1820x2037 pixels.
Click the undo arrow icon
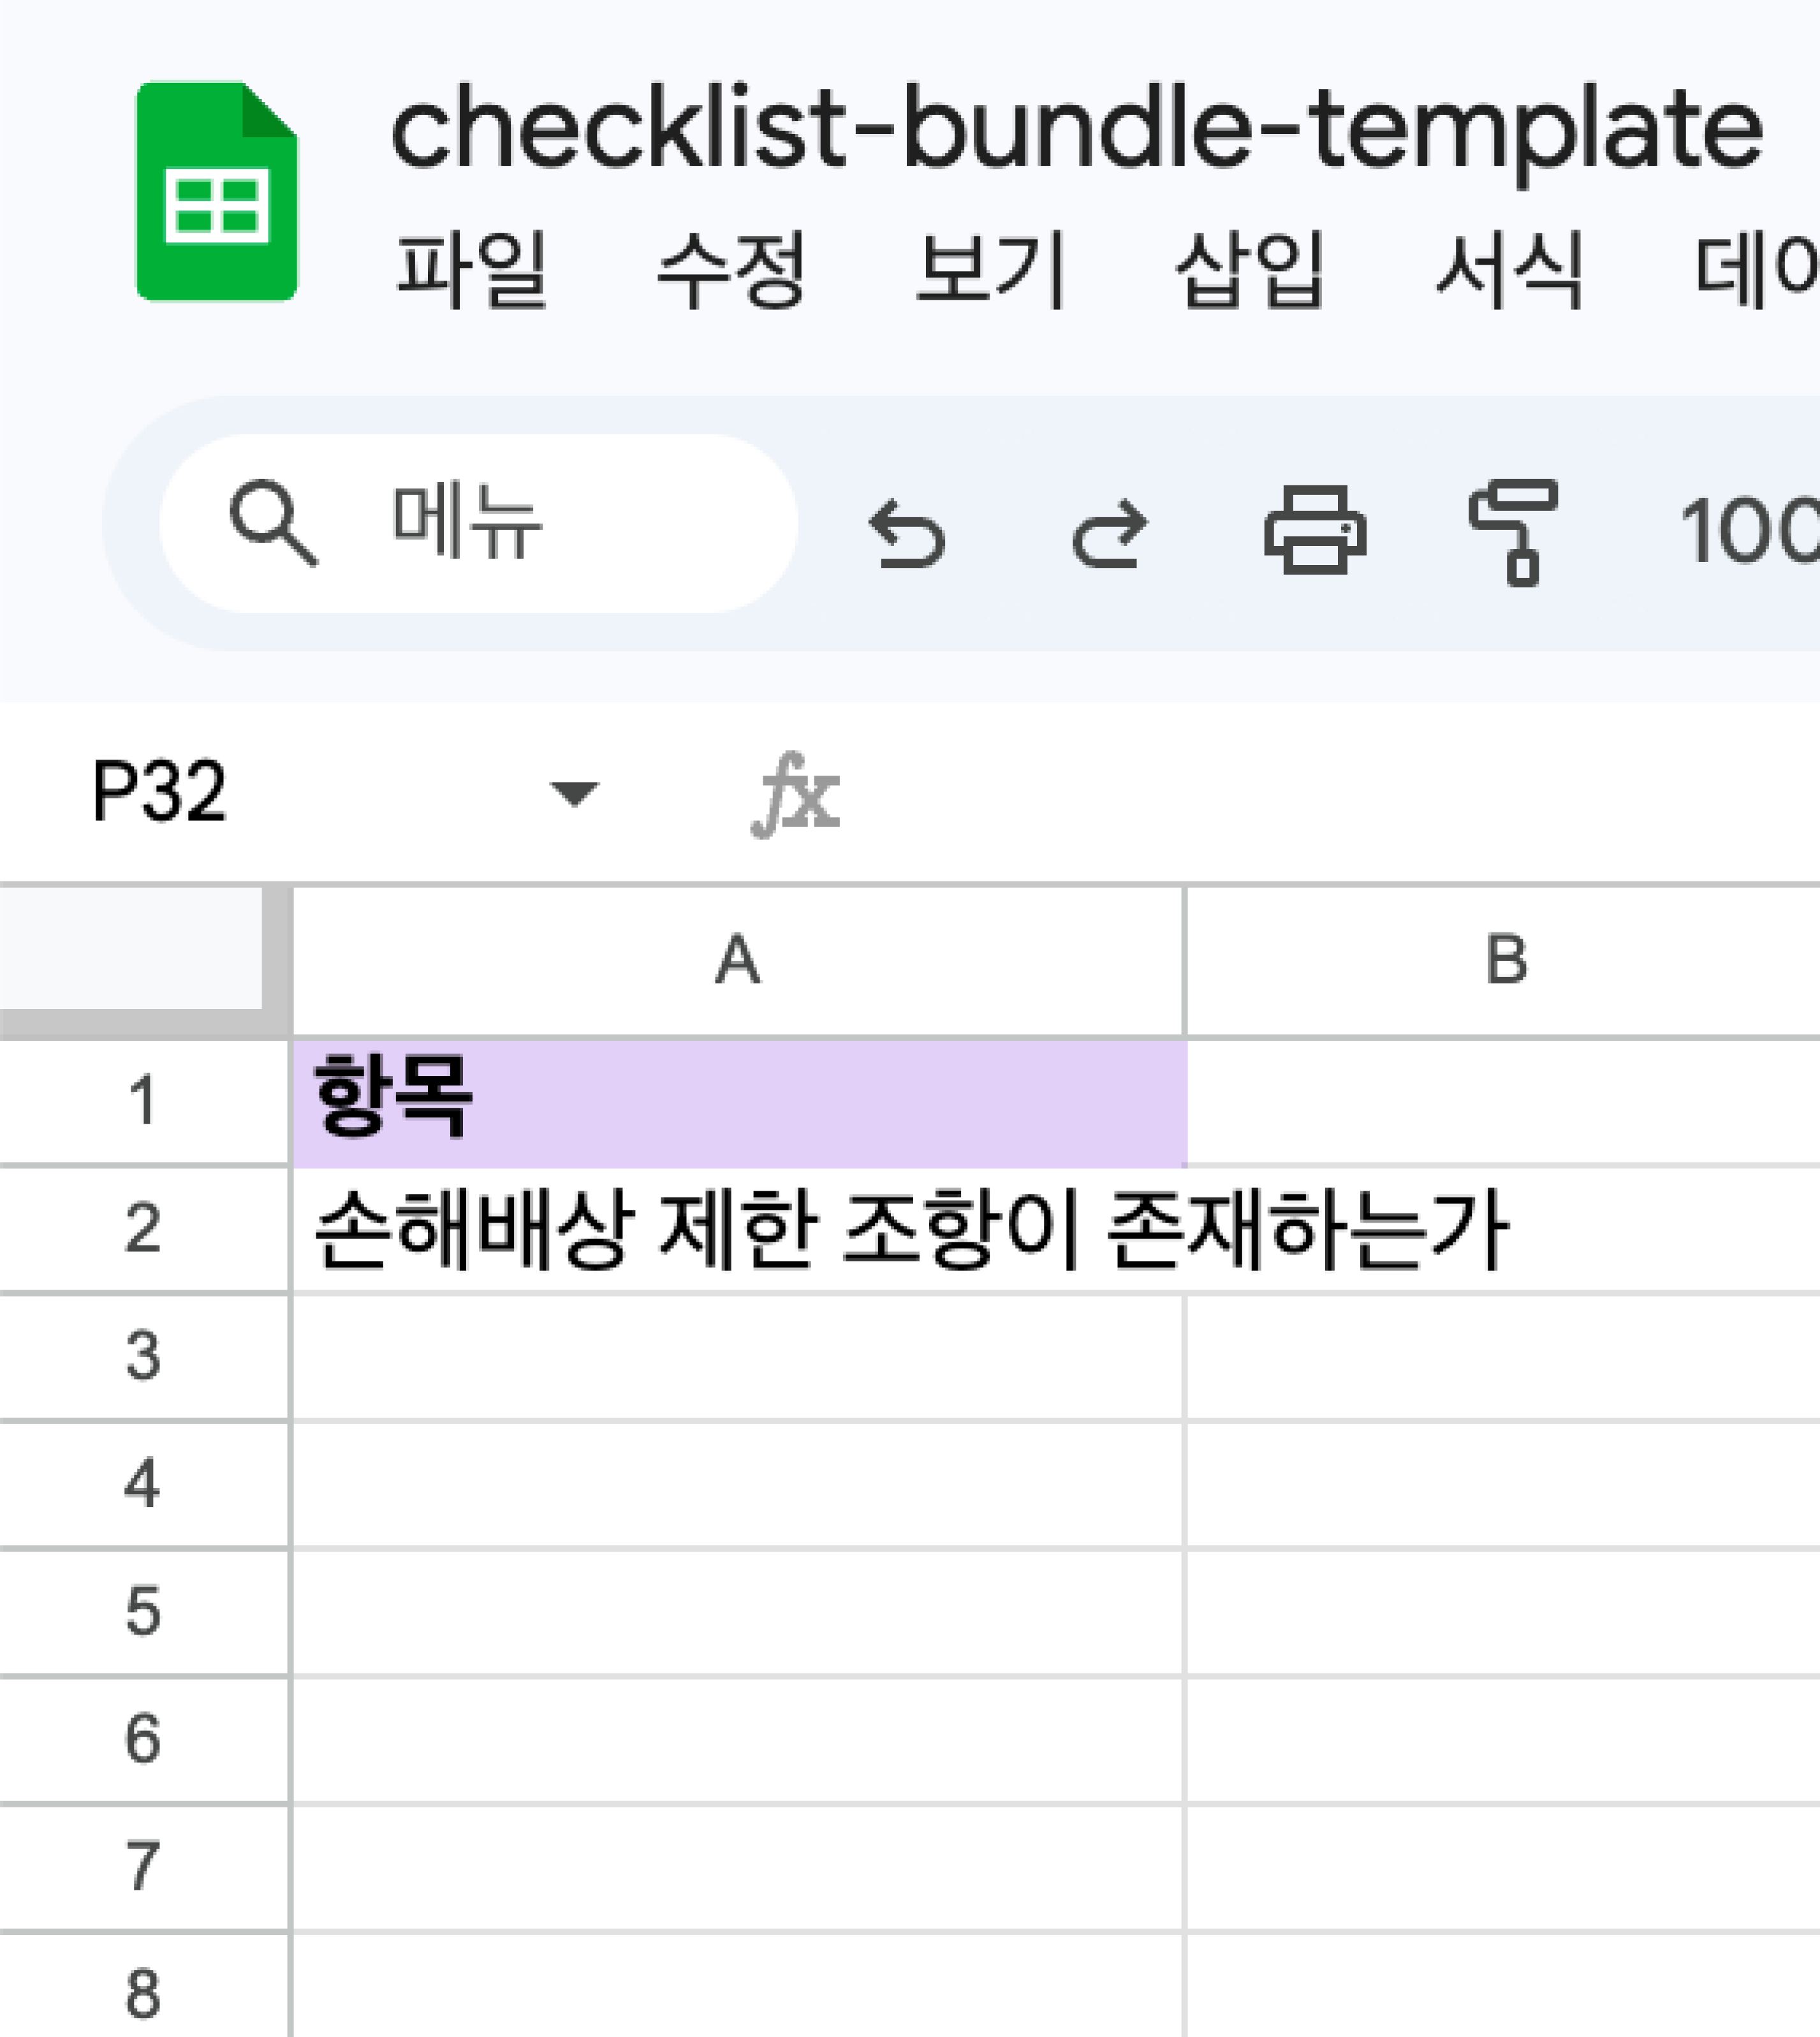tap(907, 533)
